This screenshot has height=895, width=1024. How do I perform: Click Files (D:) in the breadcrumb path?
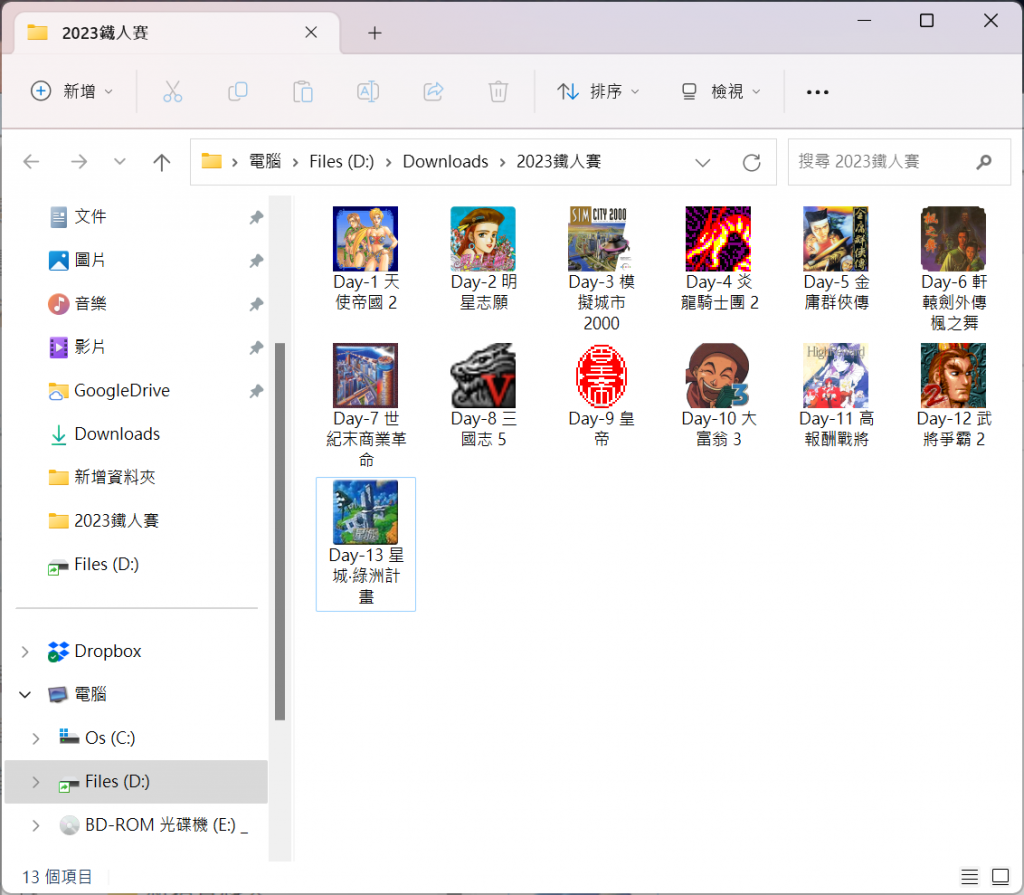click(342, 161)
